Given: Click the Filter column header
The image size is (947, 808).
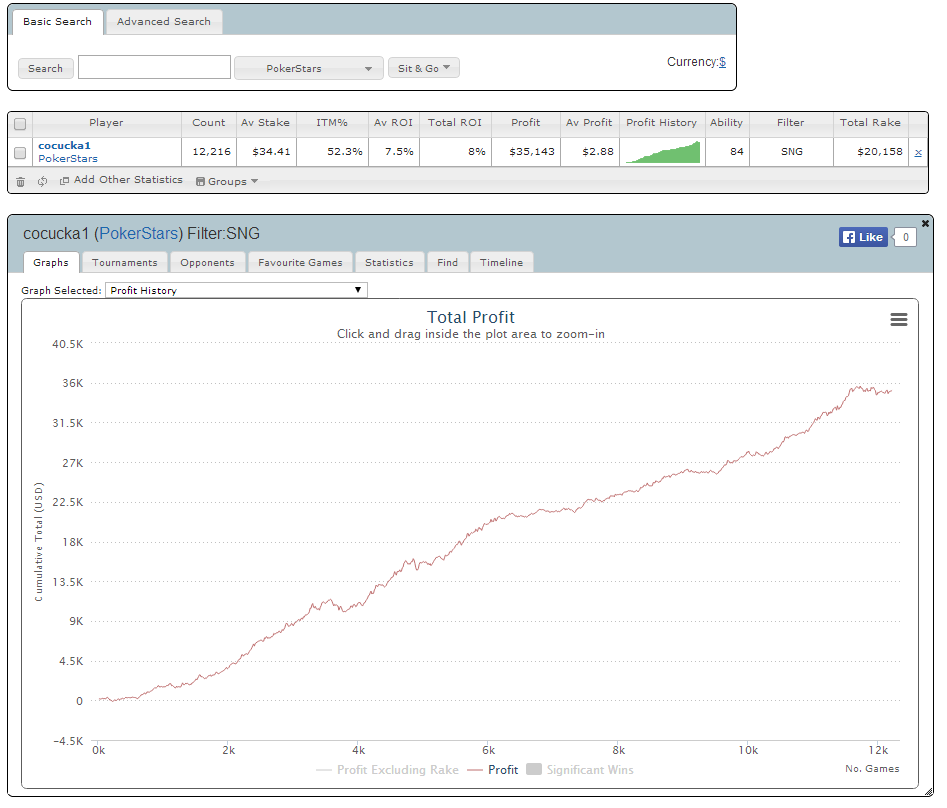Looking at the screenshot, I should (x=791, y=123).
